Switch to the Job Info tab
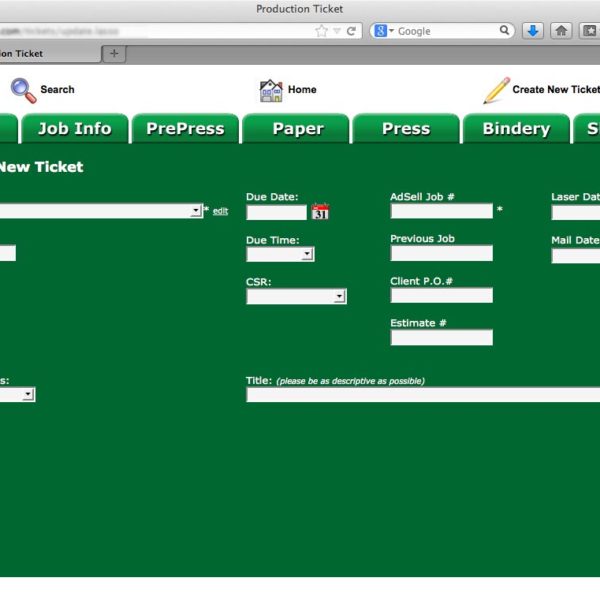This screenshot has width=600, height=600. click(74, 129)
